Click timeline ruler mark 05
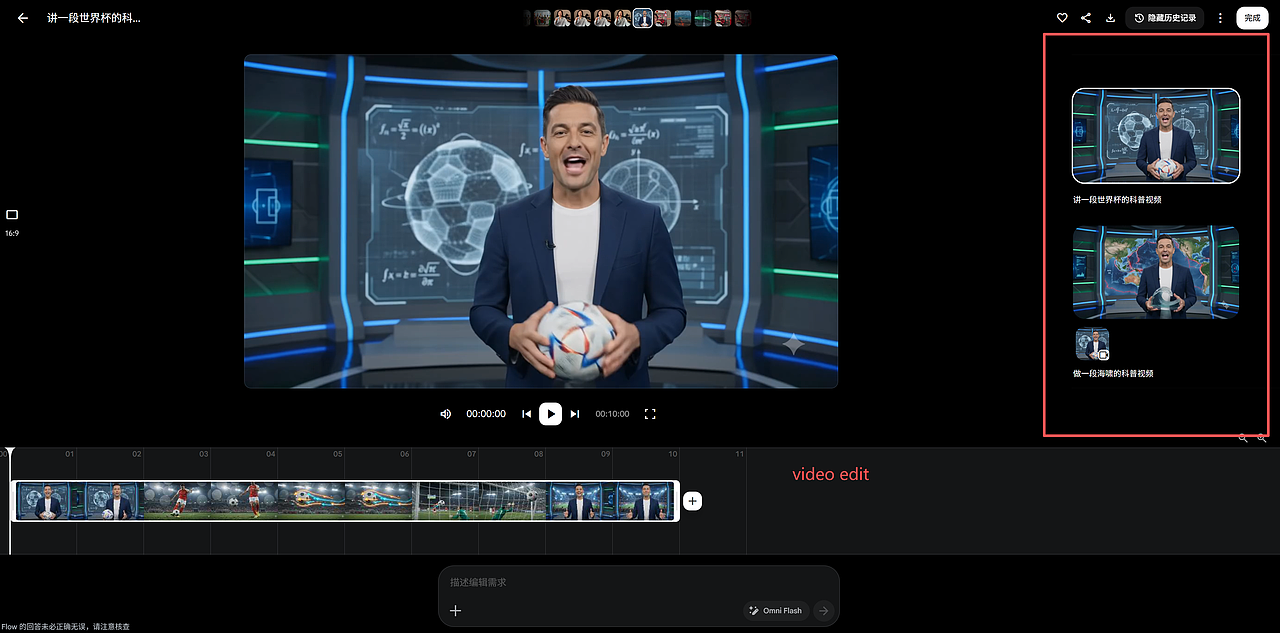 (338, 454)
